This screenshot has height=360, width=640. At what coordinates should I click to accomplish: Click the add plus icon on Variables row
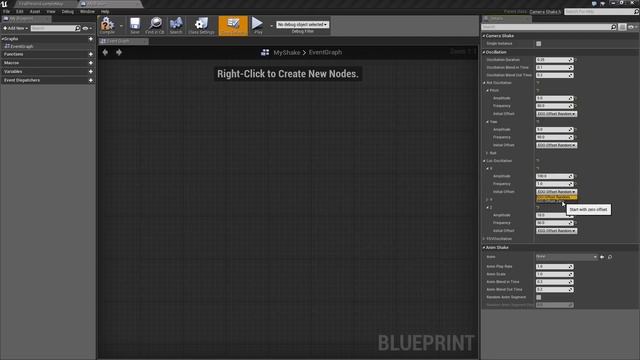click(x=91, y=71)
